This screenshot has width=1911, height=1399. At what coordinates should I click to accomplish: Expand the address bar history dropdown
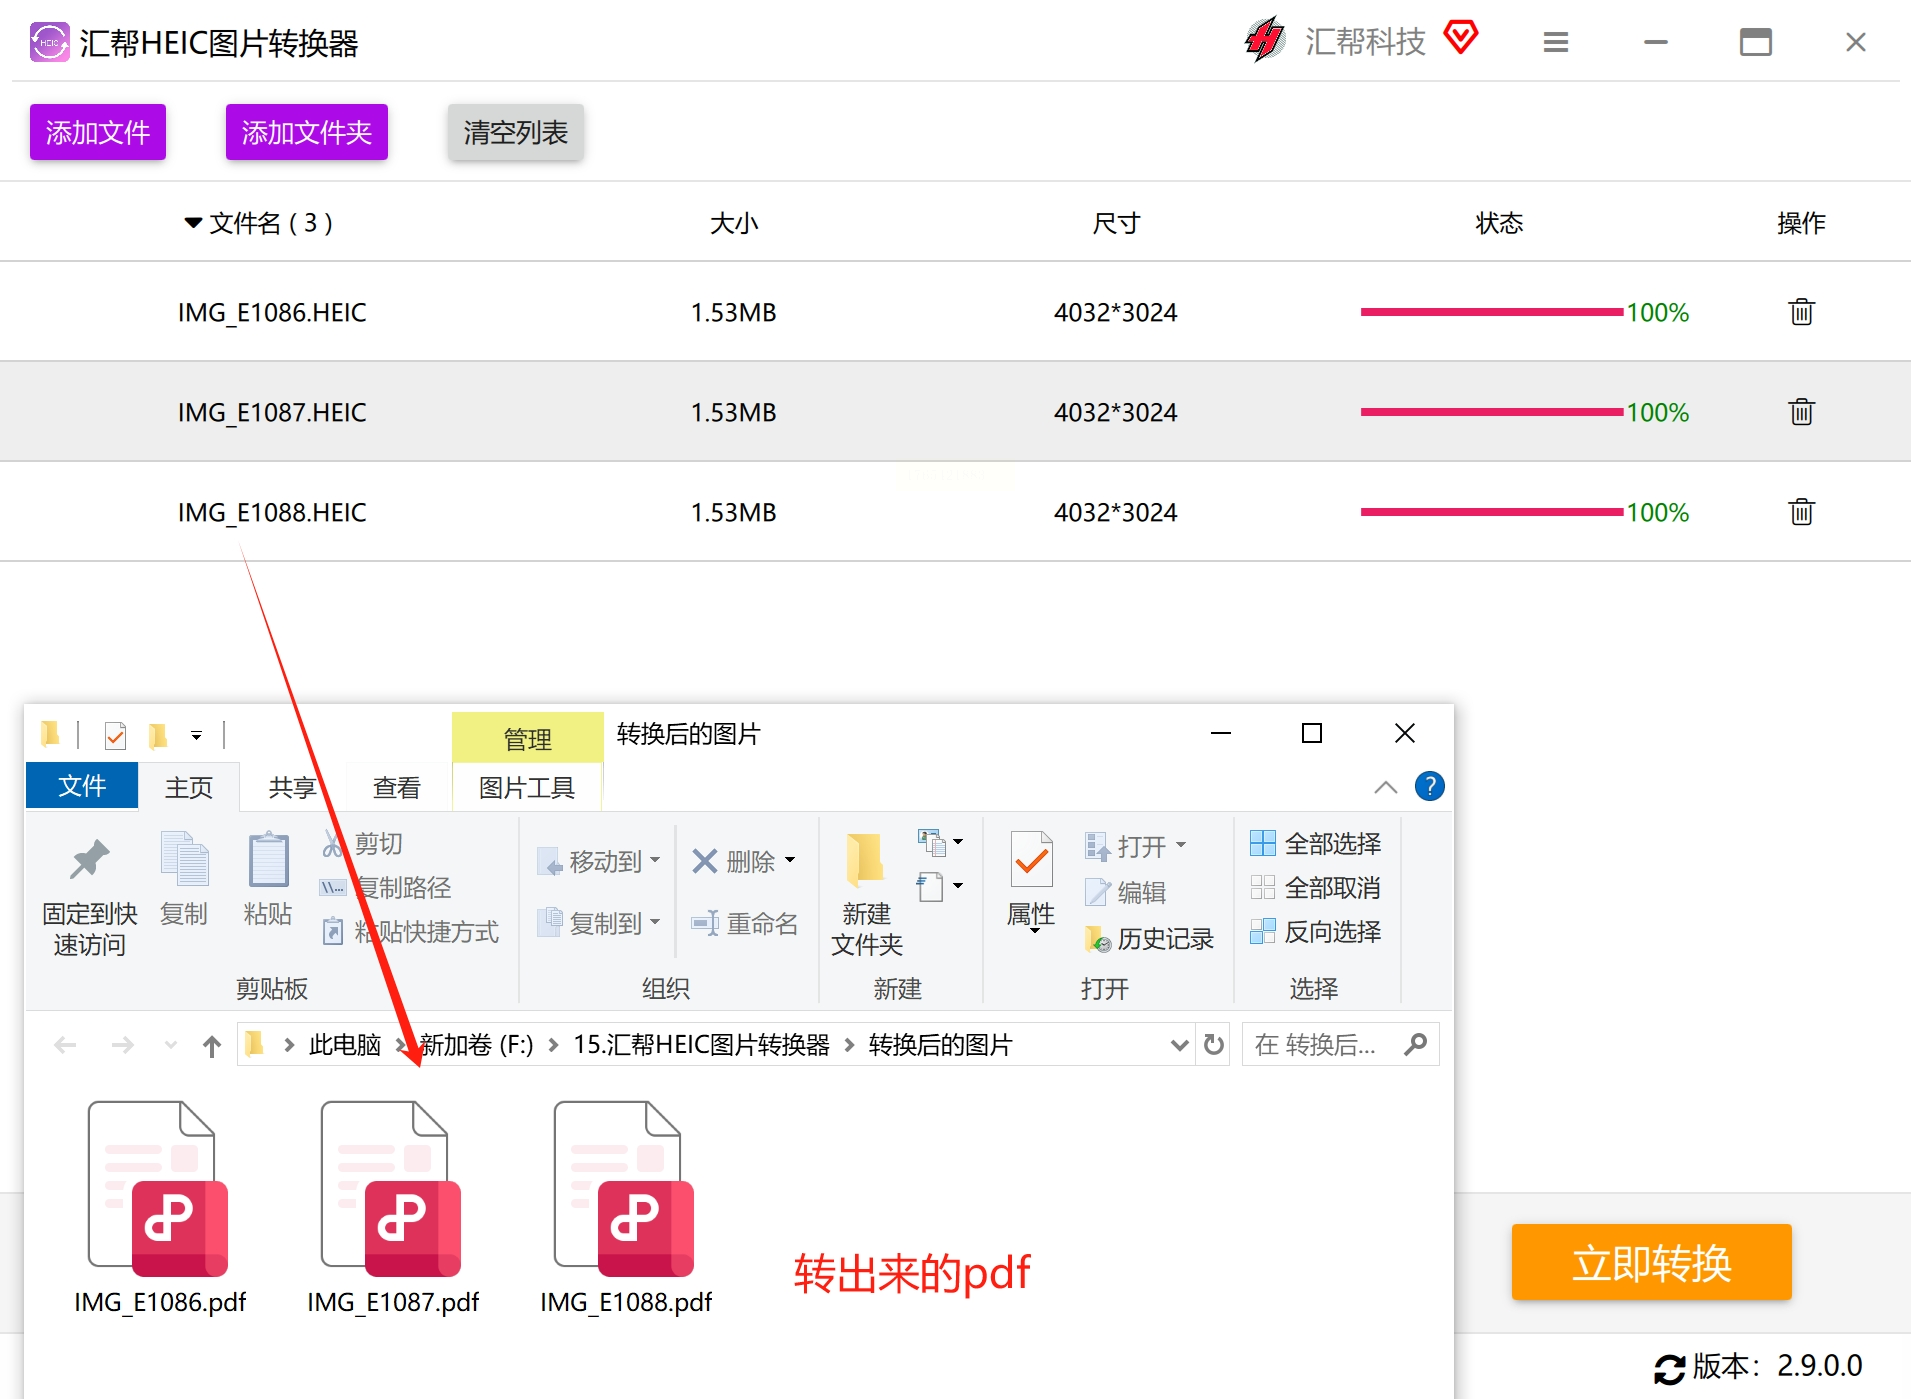click(1179, 1045)
